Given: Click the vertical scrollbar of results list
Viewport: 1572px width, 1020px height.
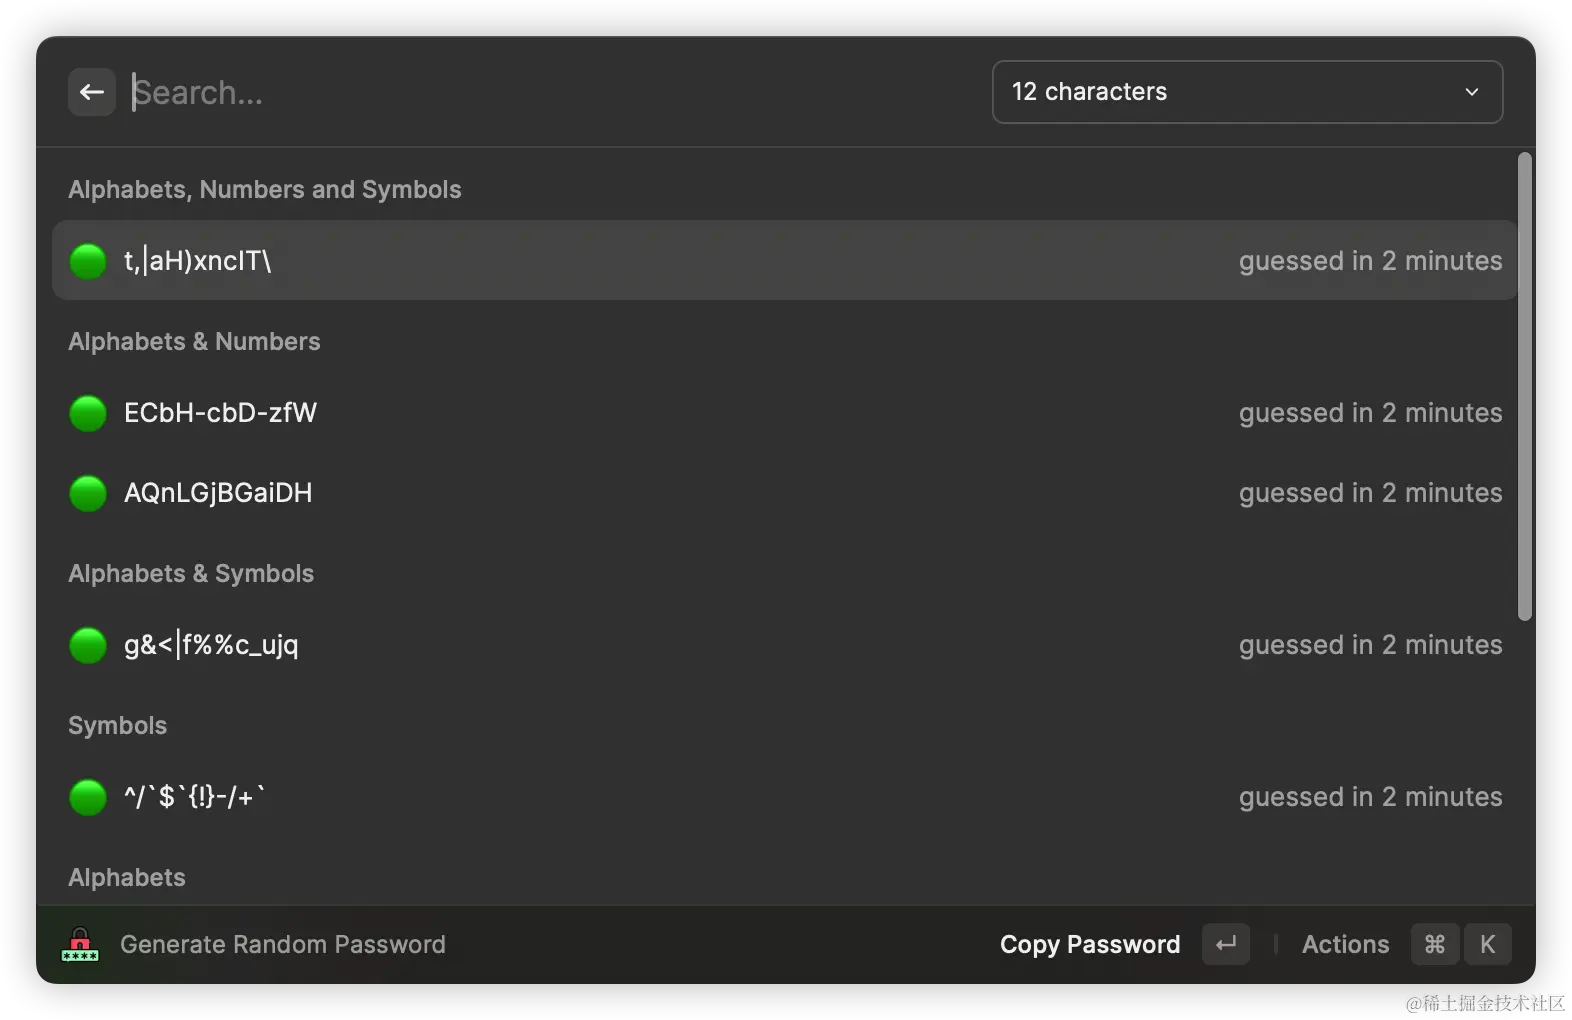Looking at the screenshot, I should pos(1524,386).
